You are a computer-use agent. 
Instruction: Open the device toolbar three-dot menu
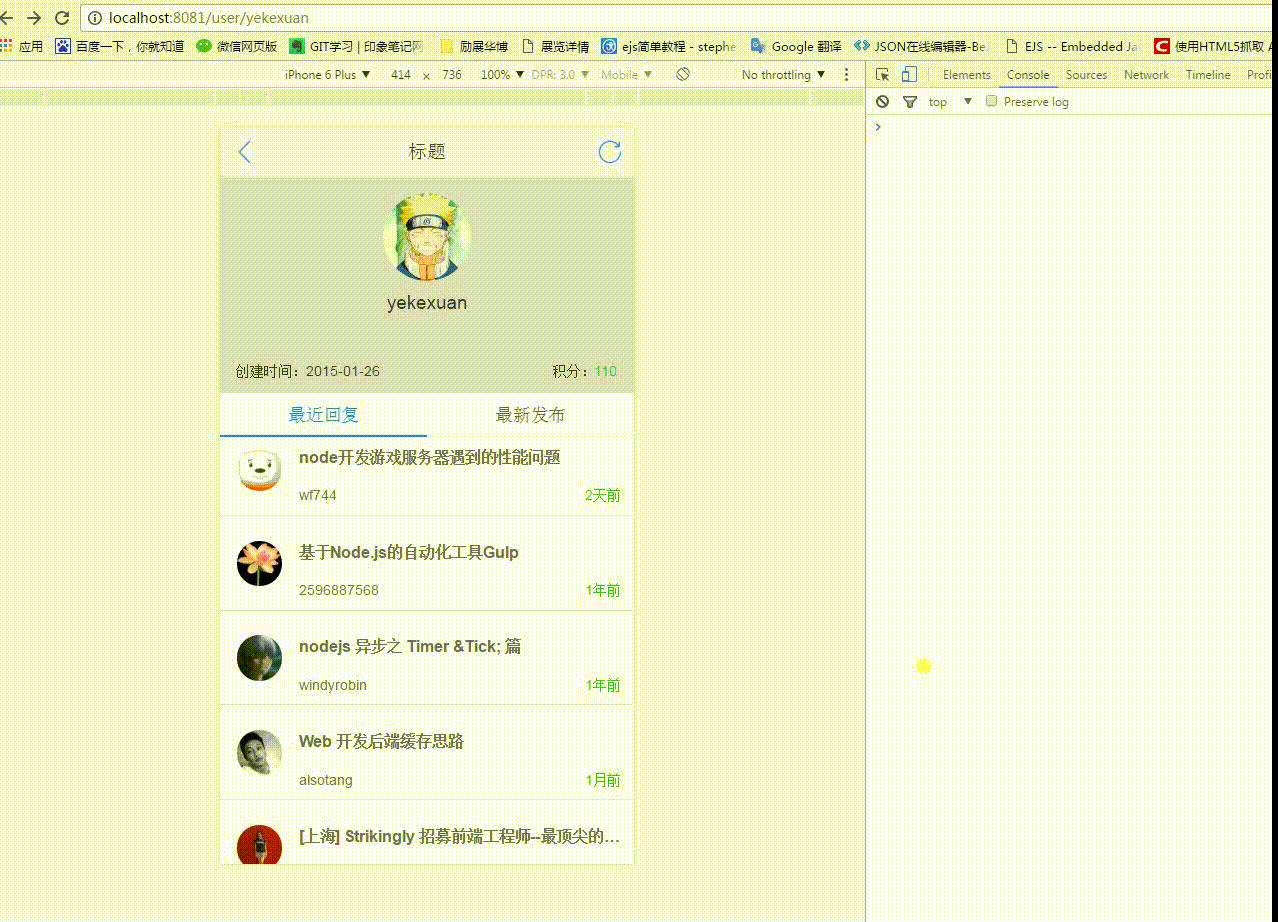847,75
